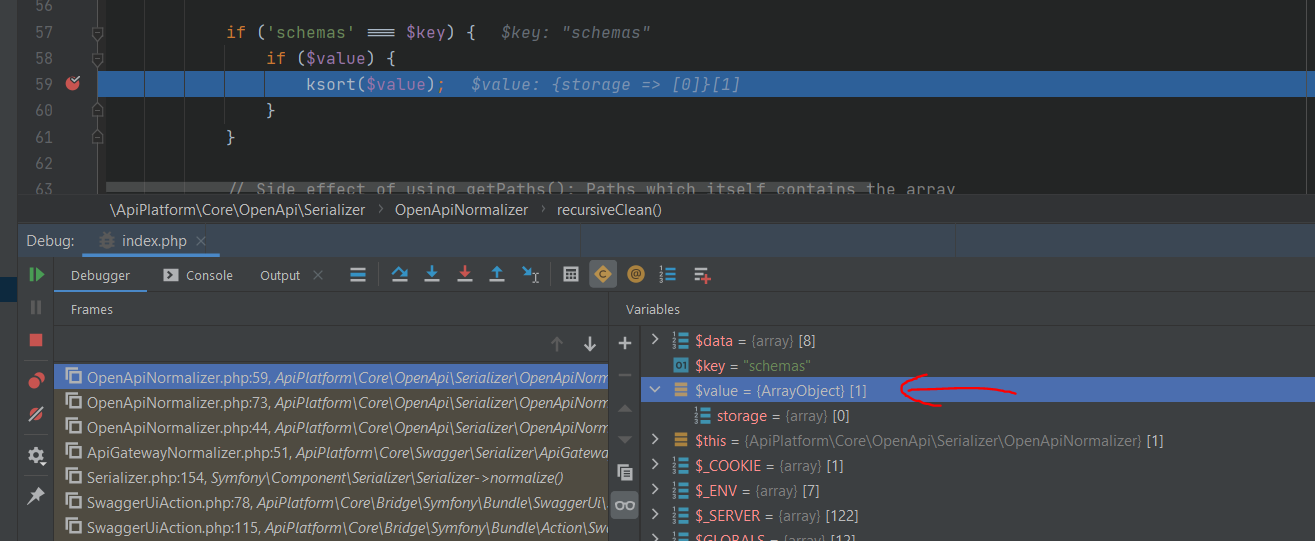The width and height of the screenshot is (1315, 541).
Task: Open View Breakpoints red dots icon
Action: click(x=36, y=381)
